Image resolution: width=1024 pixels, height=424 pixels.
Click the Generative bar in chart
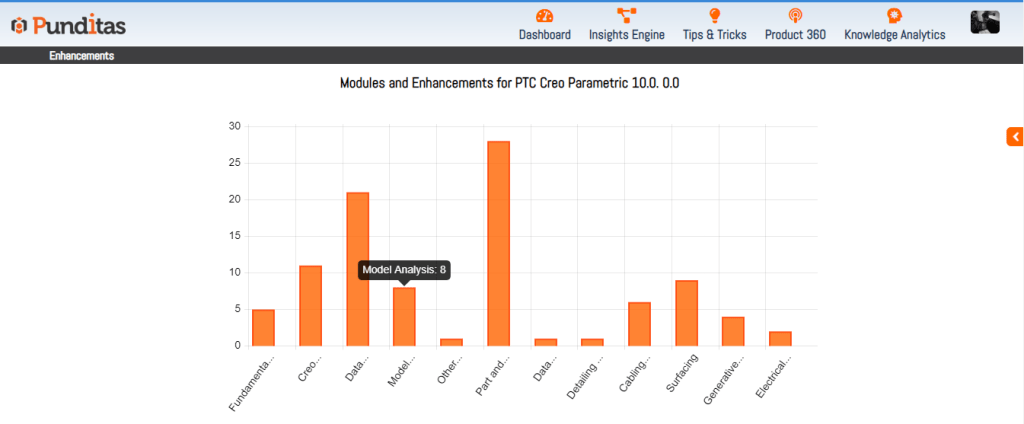click(x=733, y=331)
